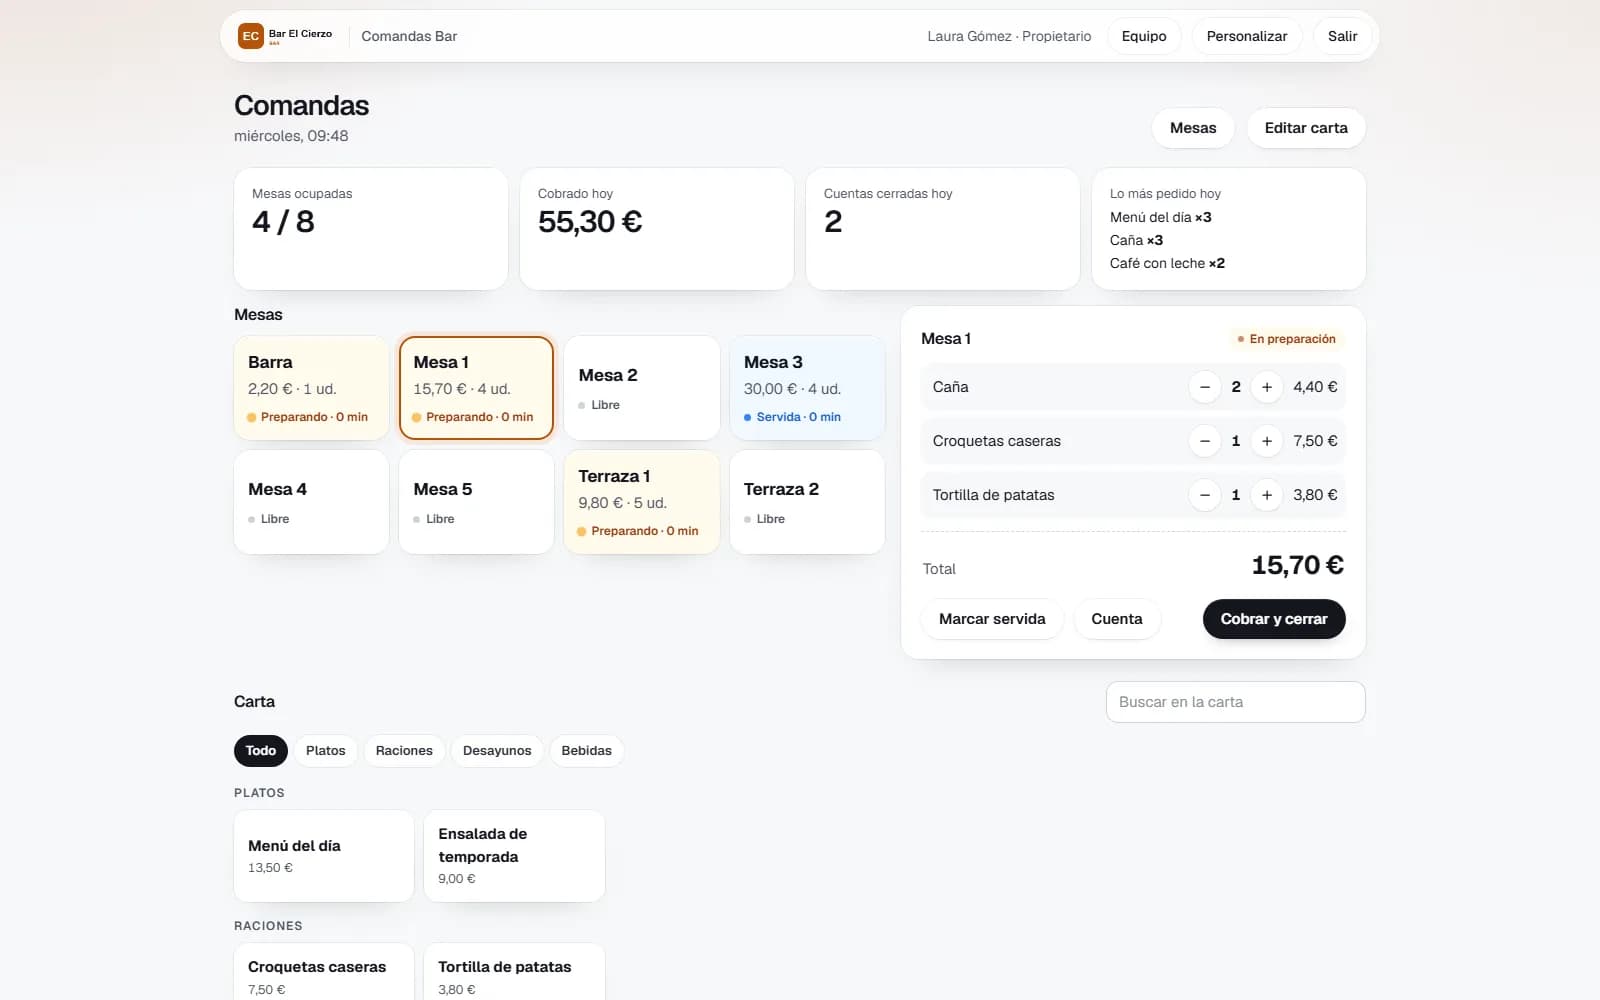Screen dimensions: 1600x1000
Task: Open the Terraza 1 table card
Action: coord(642,502)
